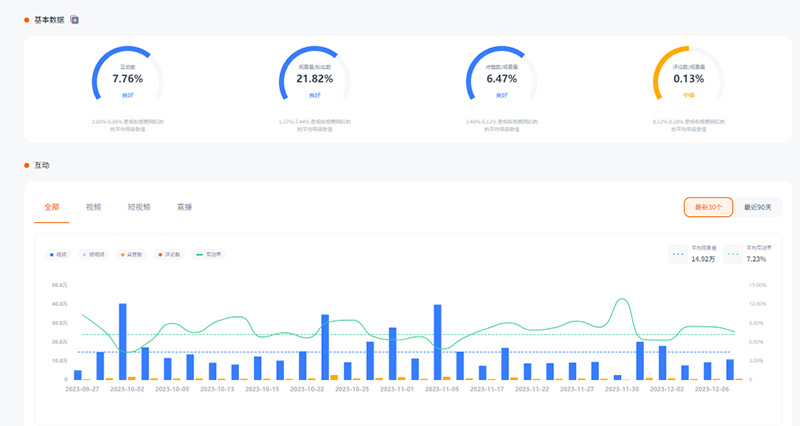Viewport: 800px width, 426px height.
Task: Click the copy icon beside 基本数据
Action: pyautogui.click(x=75, y=20)
